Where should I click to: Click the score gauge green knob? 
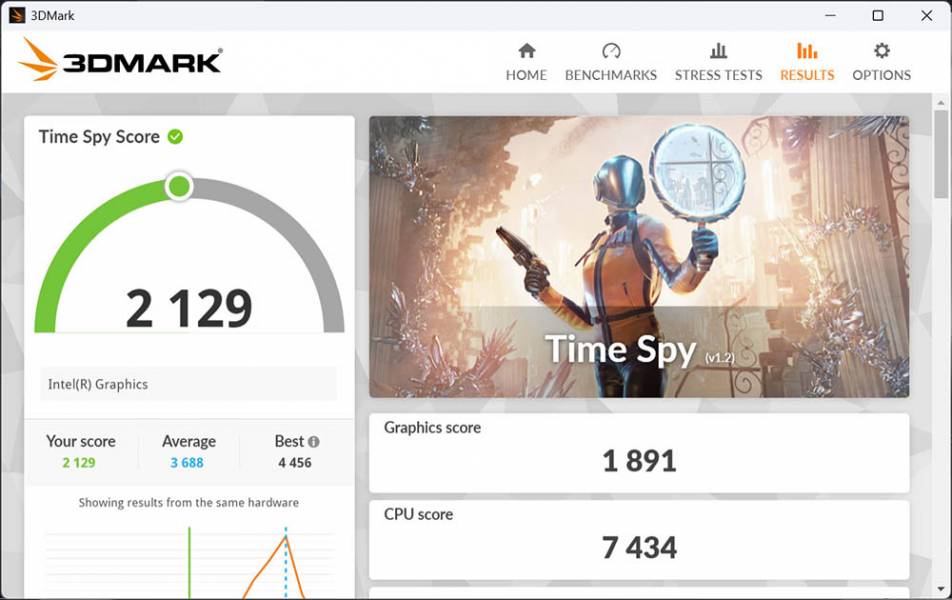point(179,186)
